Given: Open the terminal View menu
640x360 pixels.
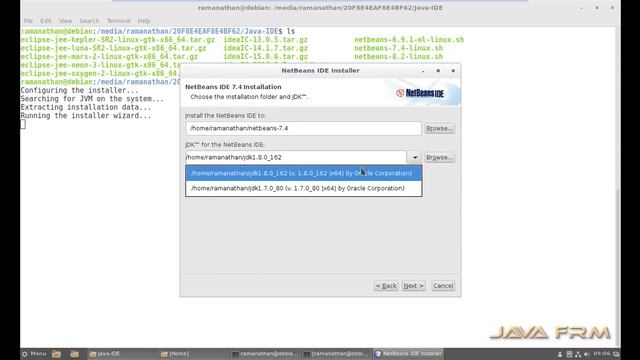Looking at the screenshot, I should coord(65,21).
